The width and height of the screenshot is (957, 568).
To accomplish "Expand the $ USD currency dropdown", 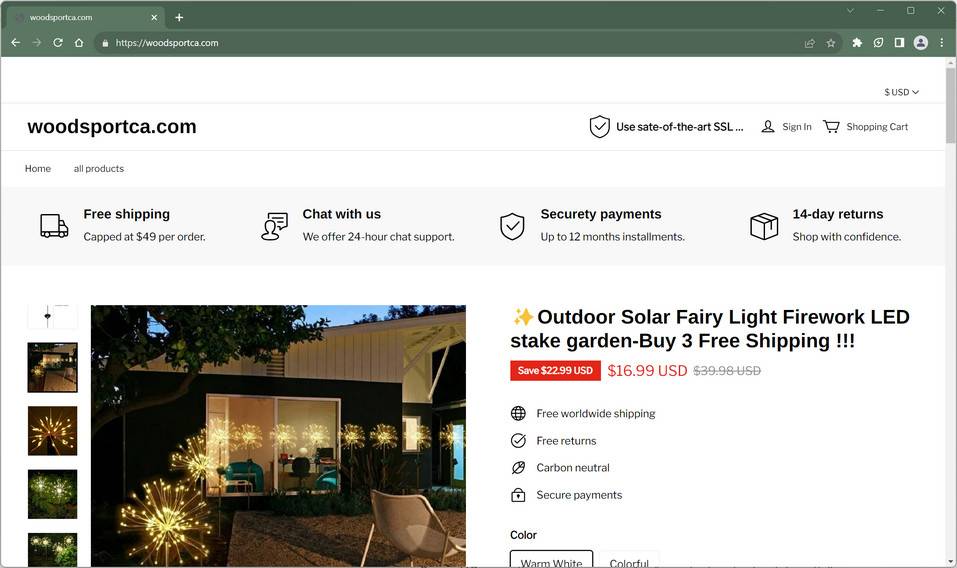I will [x=901, y=92].
